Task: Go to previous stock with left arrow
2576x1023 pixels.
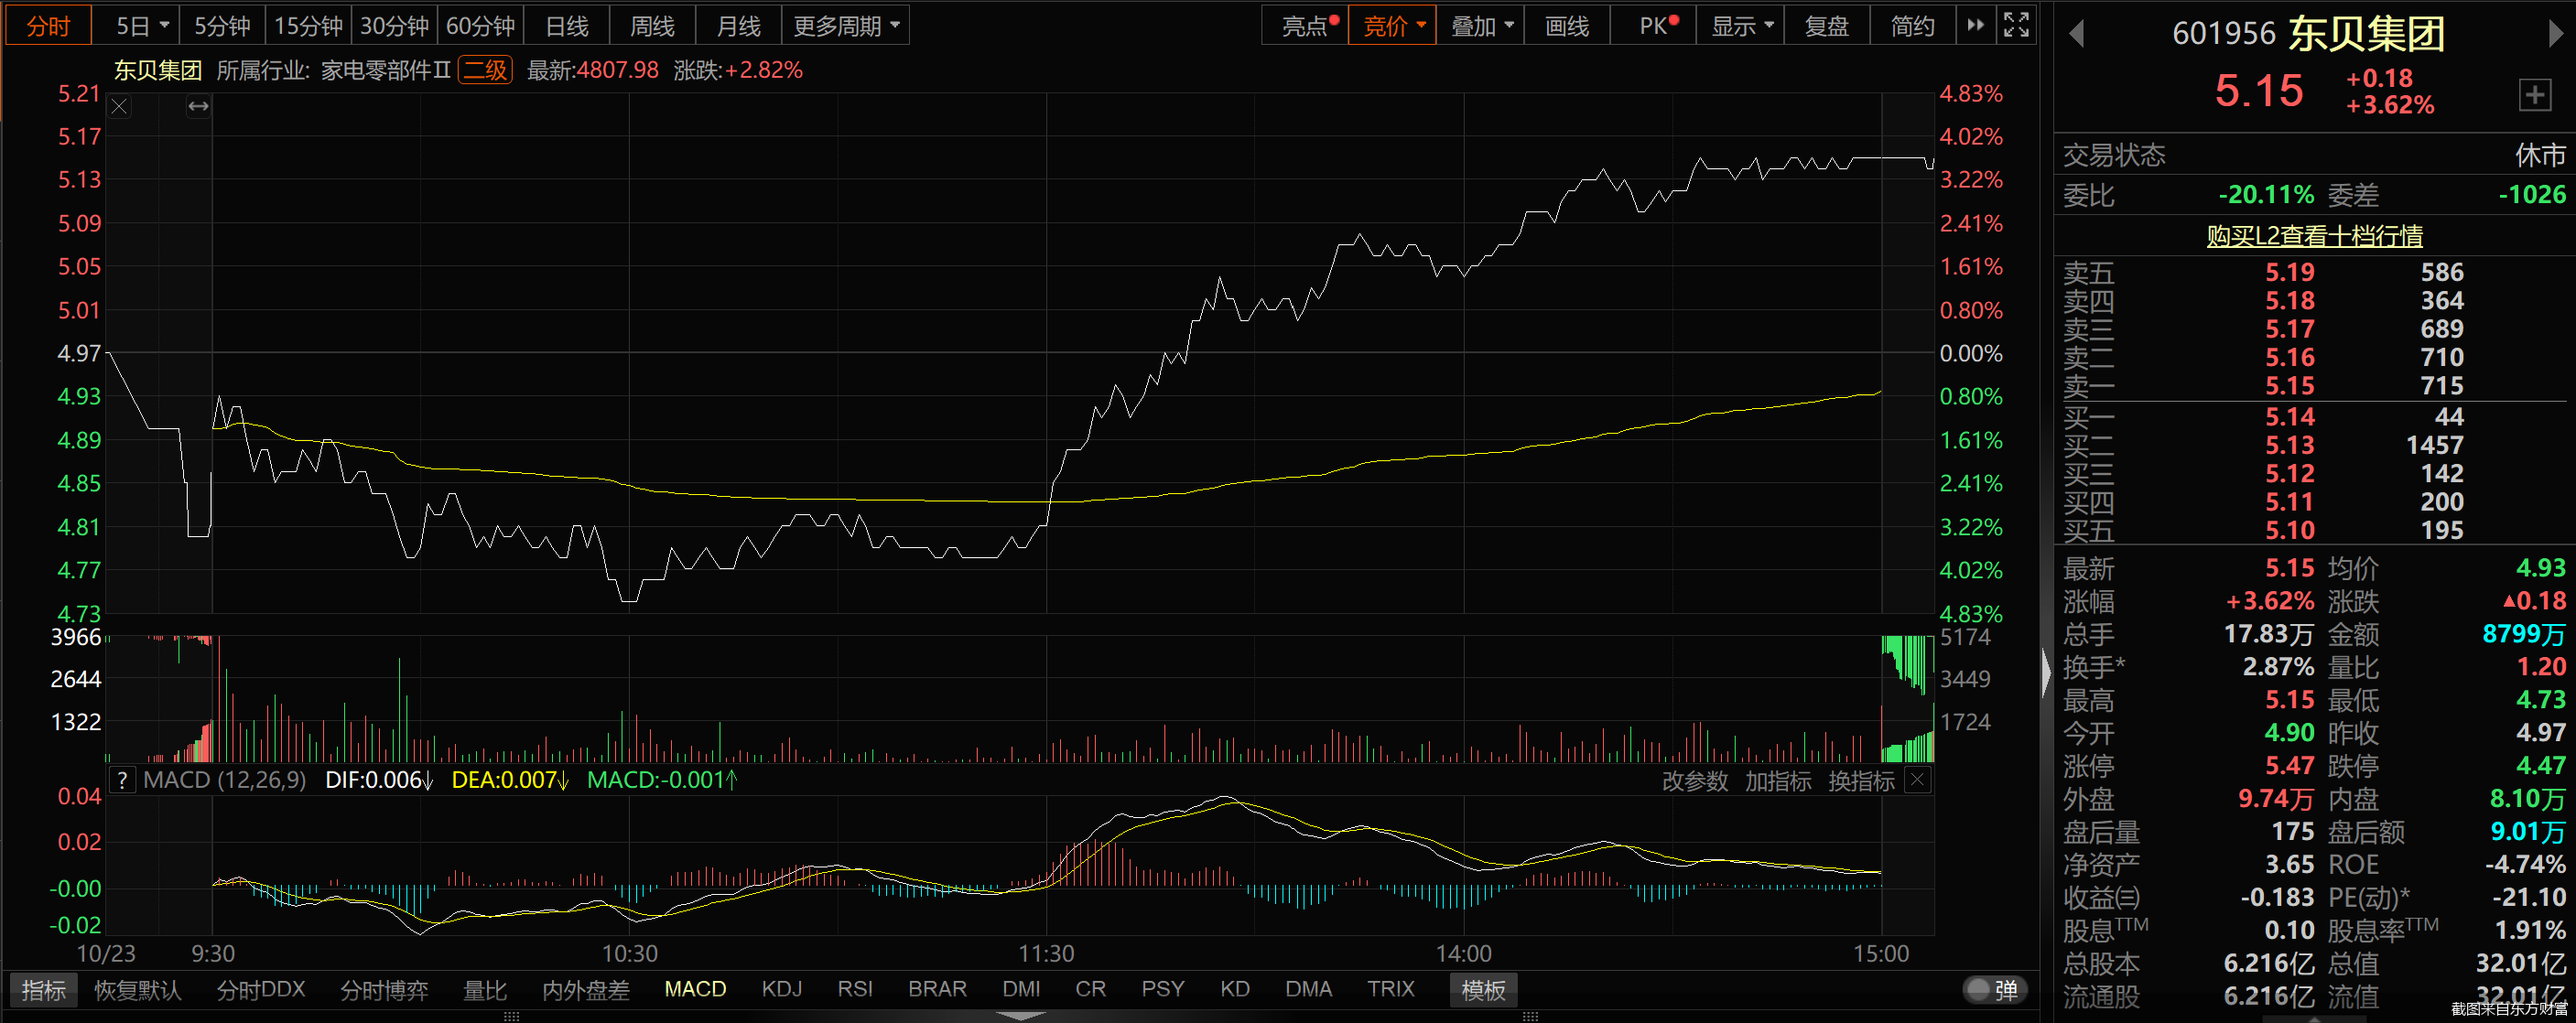Action: click(x=2076, y=34)
